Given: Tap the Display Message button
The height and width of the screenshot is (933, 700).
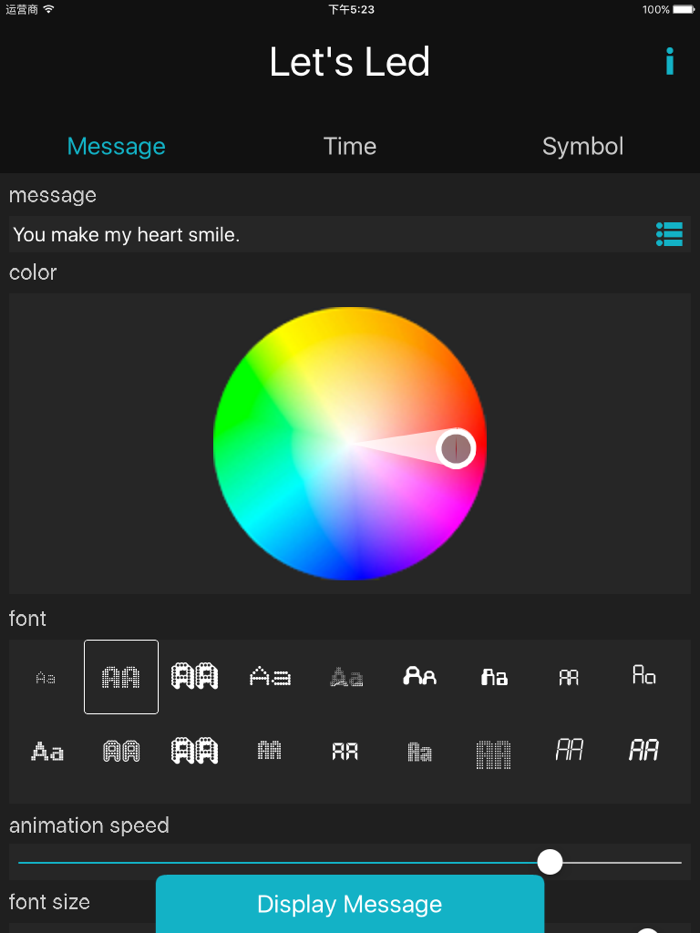Looking at the screenshot, I should [350, 904].
